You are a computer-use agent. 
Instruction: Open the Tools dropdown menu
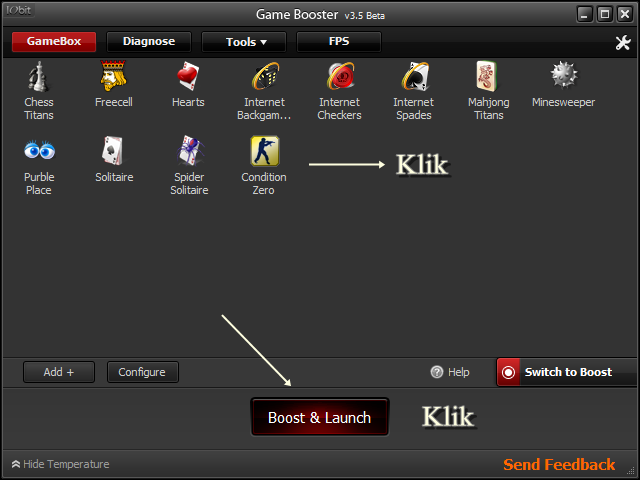[x=244, y=42]
